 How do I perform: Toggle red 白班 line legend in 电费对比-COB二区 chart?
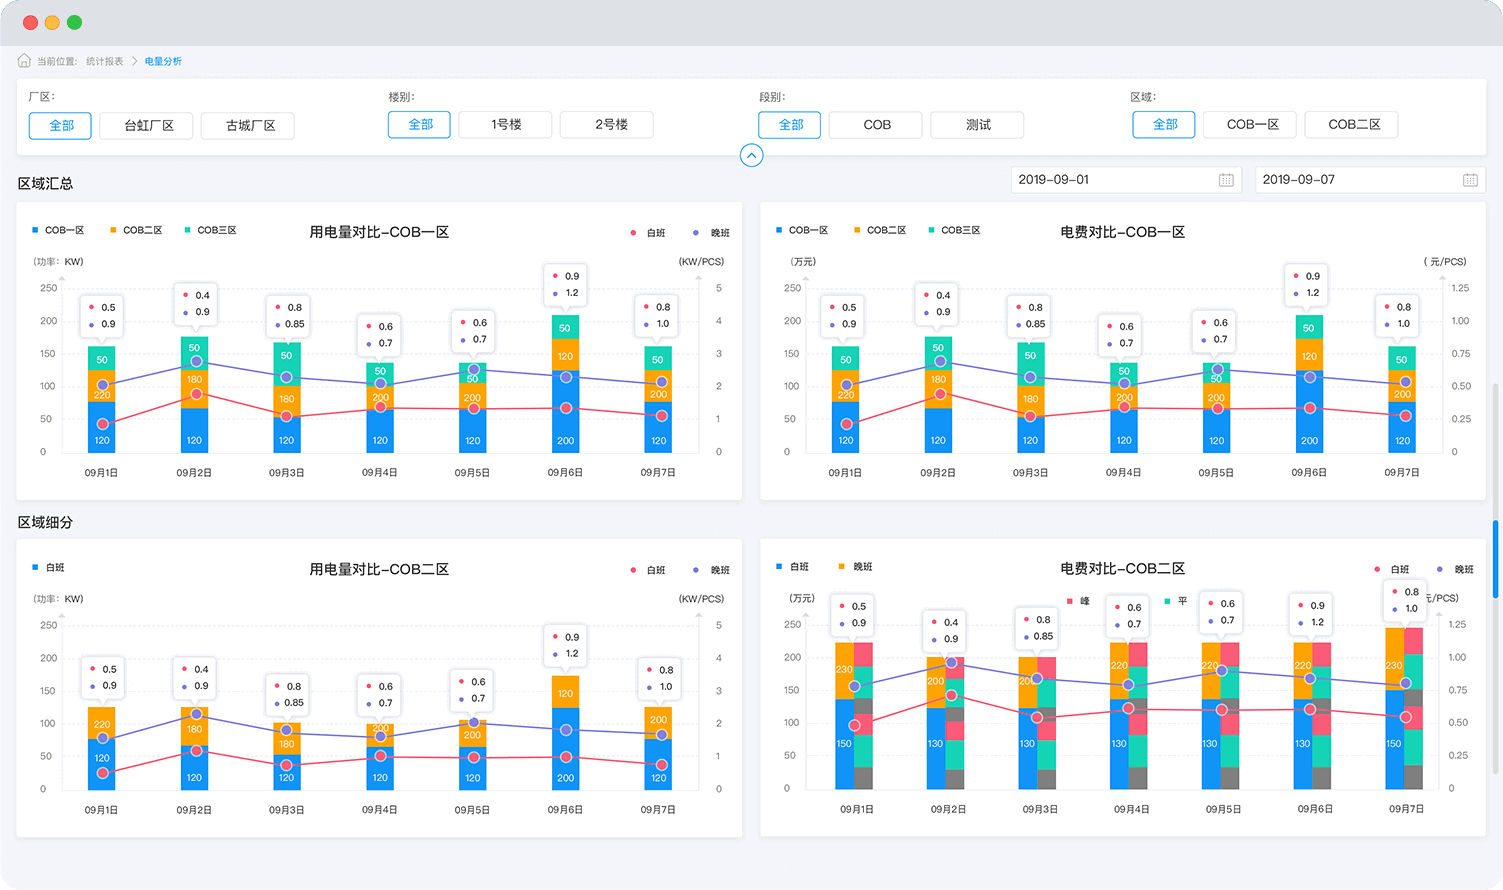click(1392, 569)
